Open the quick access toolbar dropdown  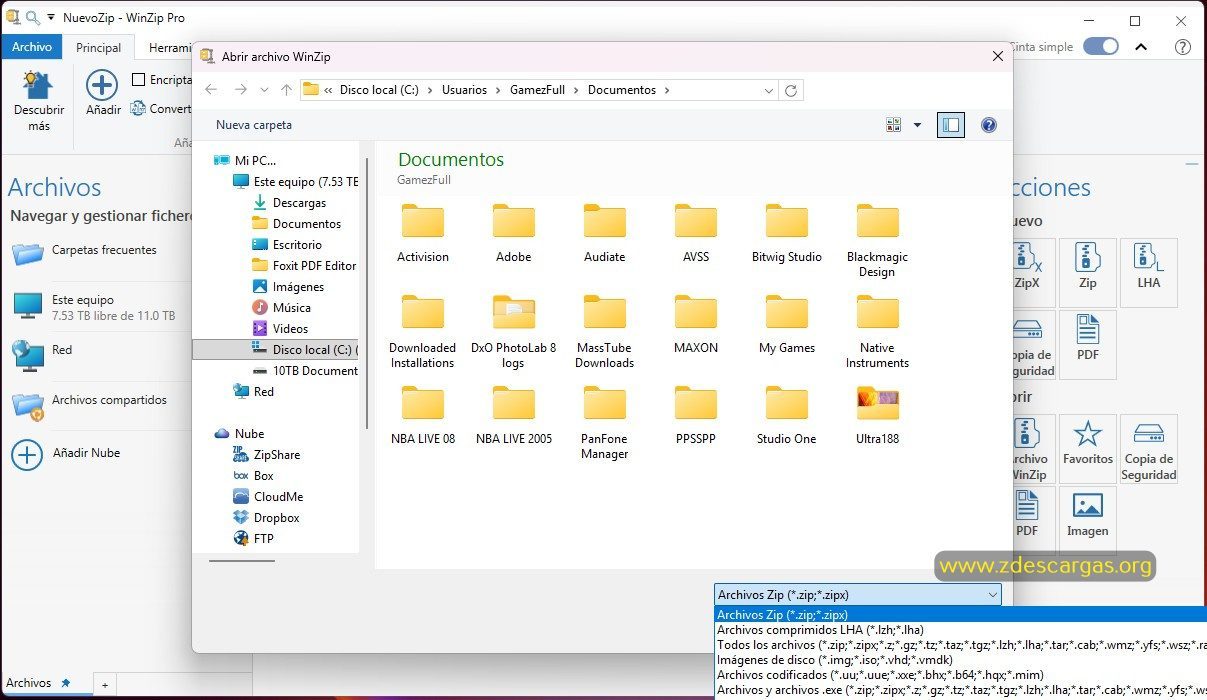pyautogui.click(x=51, y=18)
